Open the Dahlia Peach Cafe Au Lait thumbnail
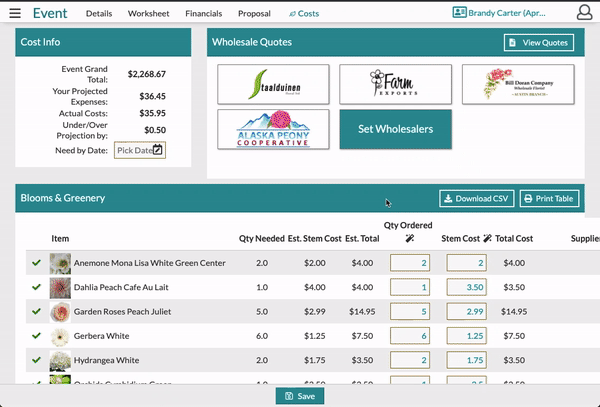Screen dimensions: 600x407 (x=60, y=288)
